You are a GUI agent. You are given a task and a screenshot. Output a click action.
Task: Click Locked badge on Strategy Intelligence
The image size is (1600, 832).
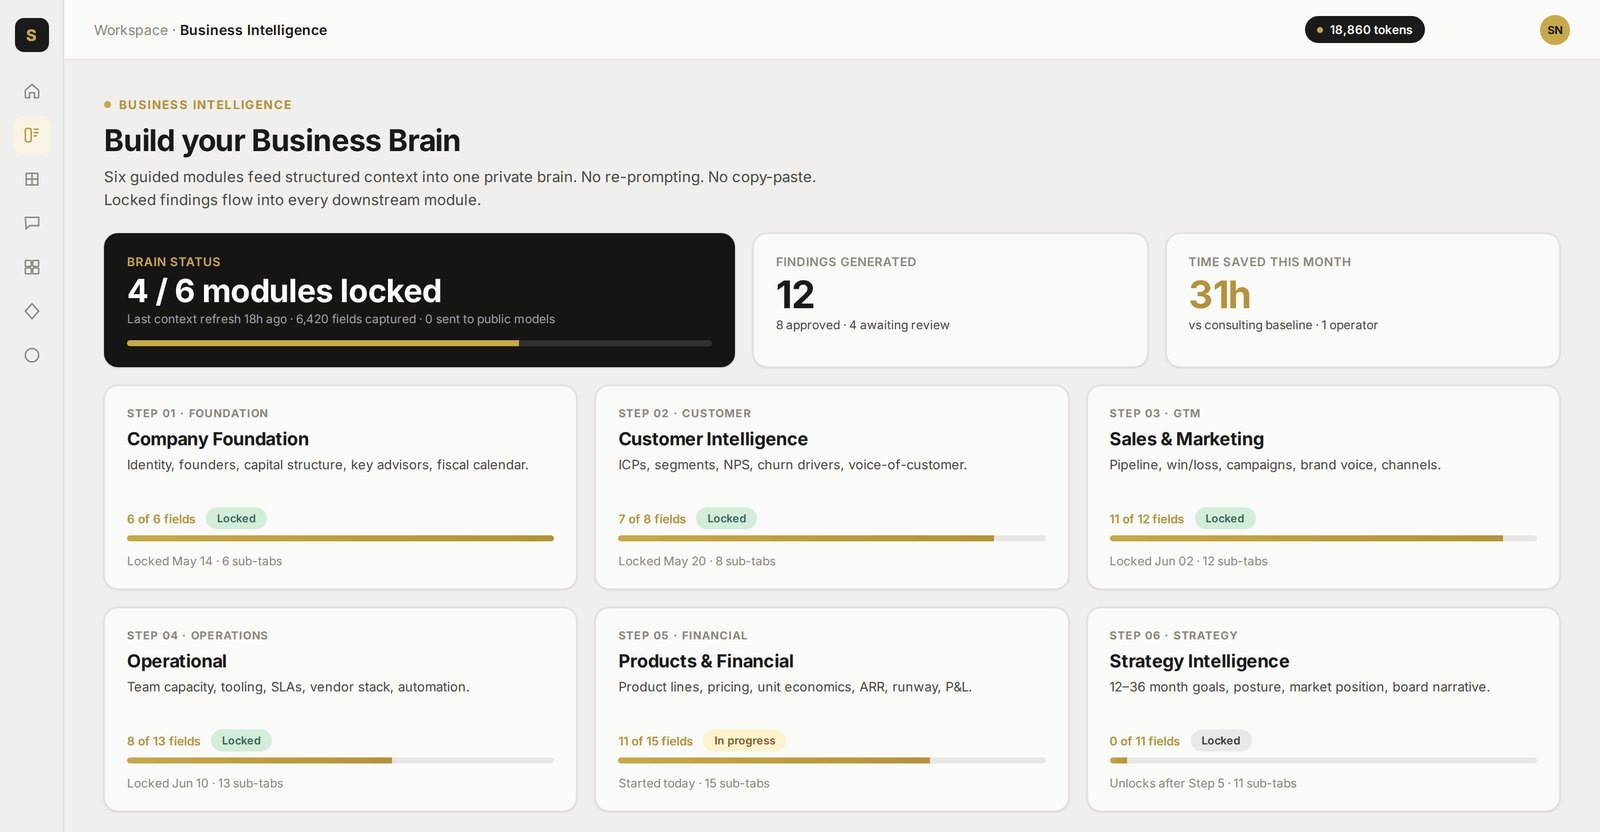pyautogui.click(x=1221, y=740)
